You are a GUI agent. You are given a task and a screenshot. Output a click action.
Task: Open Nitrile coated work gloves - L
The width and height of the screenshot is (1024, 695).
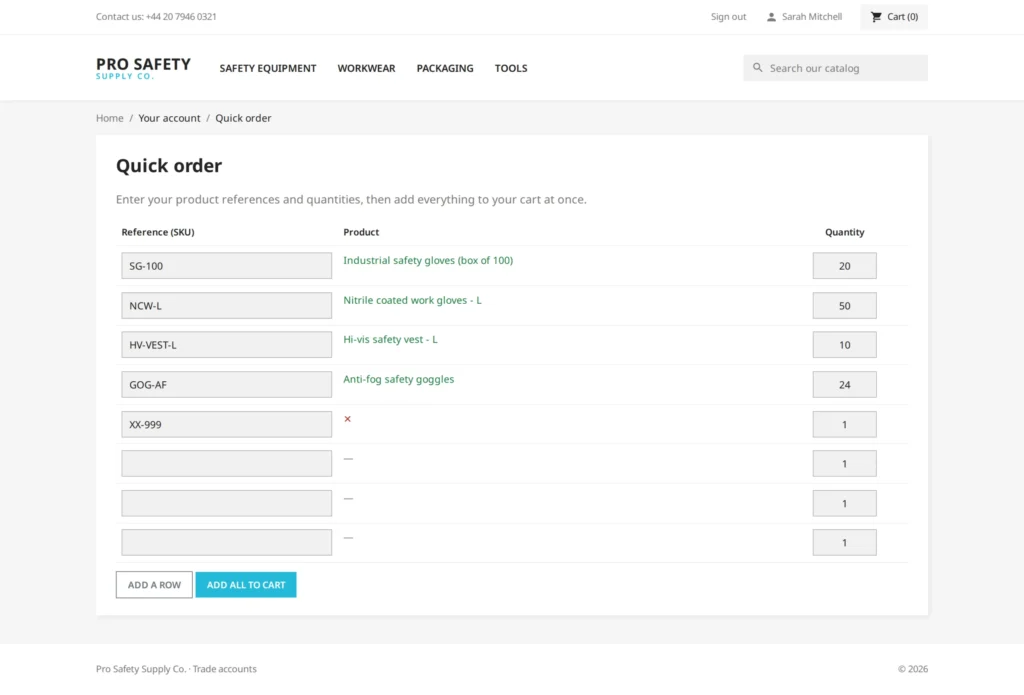412,300
